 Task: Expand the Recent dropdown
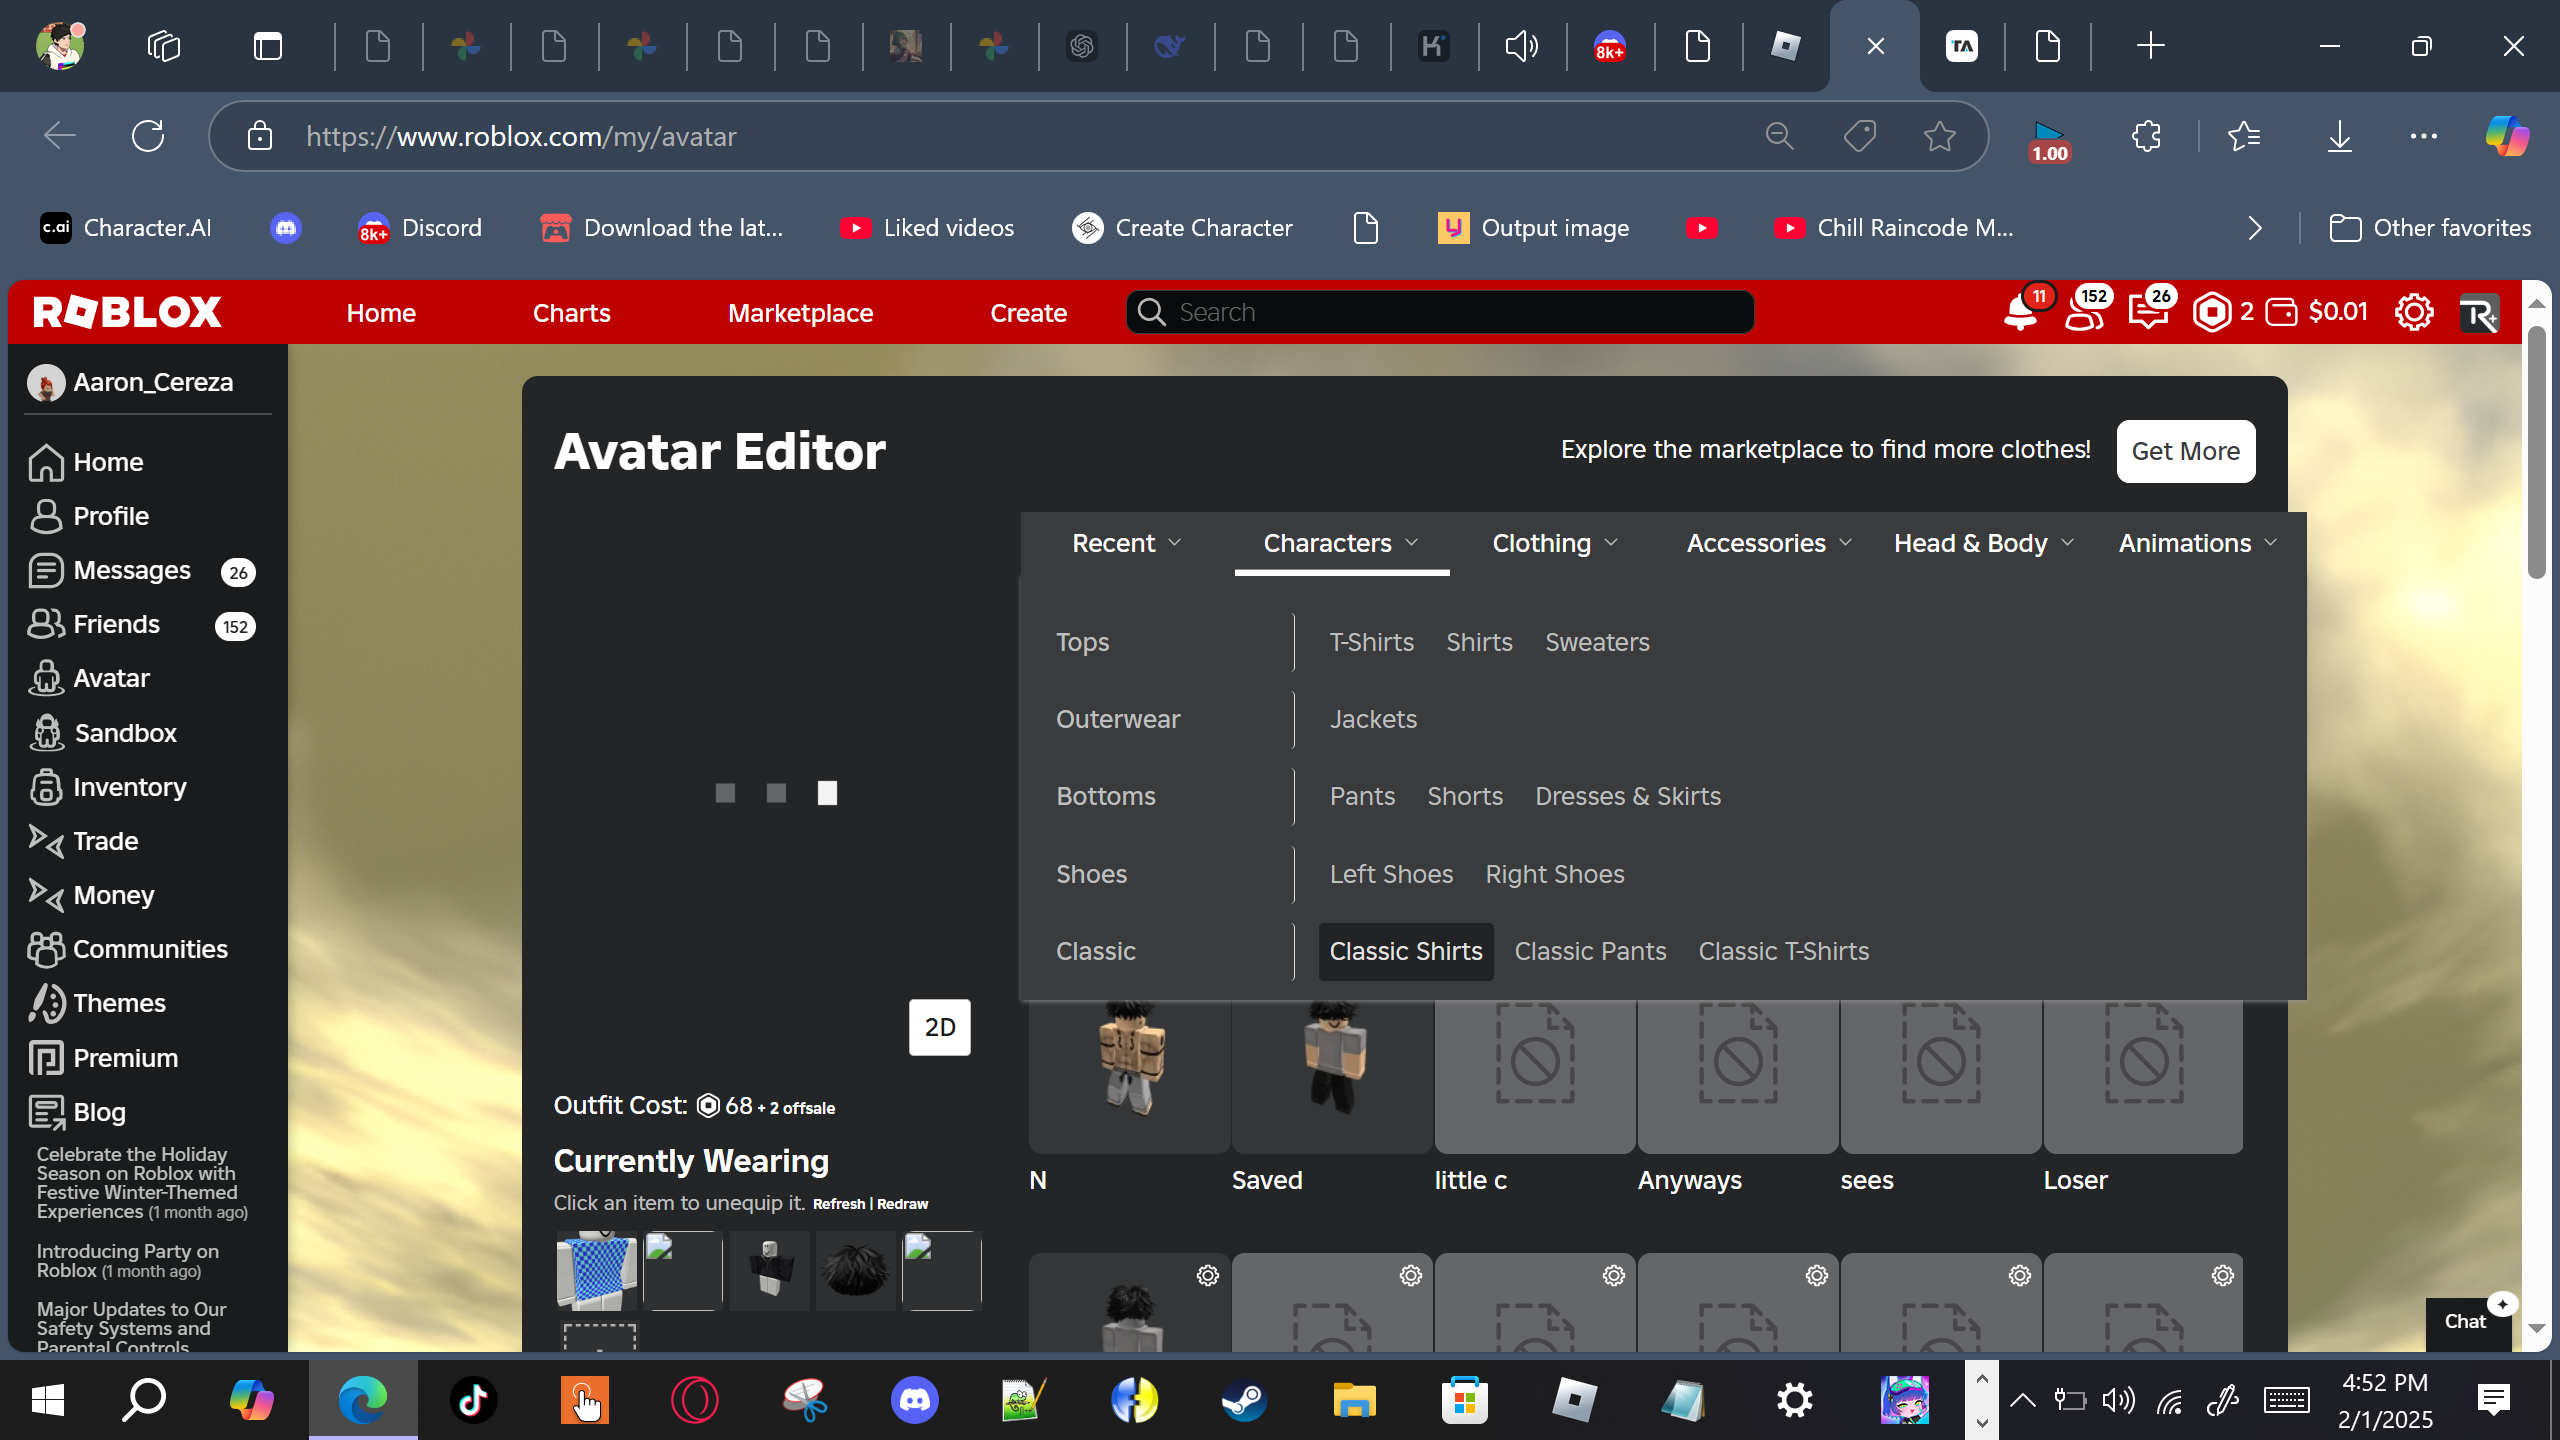pos(1126,543)
